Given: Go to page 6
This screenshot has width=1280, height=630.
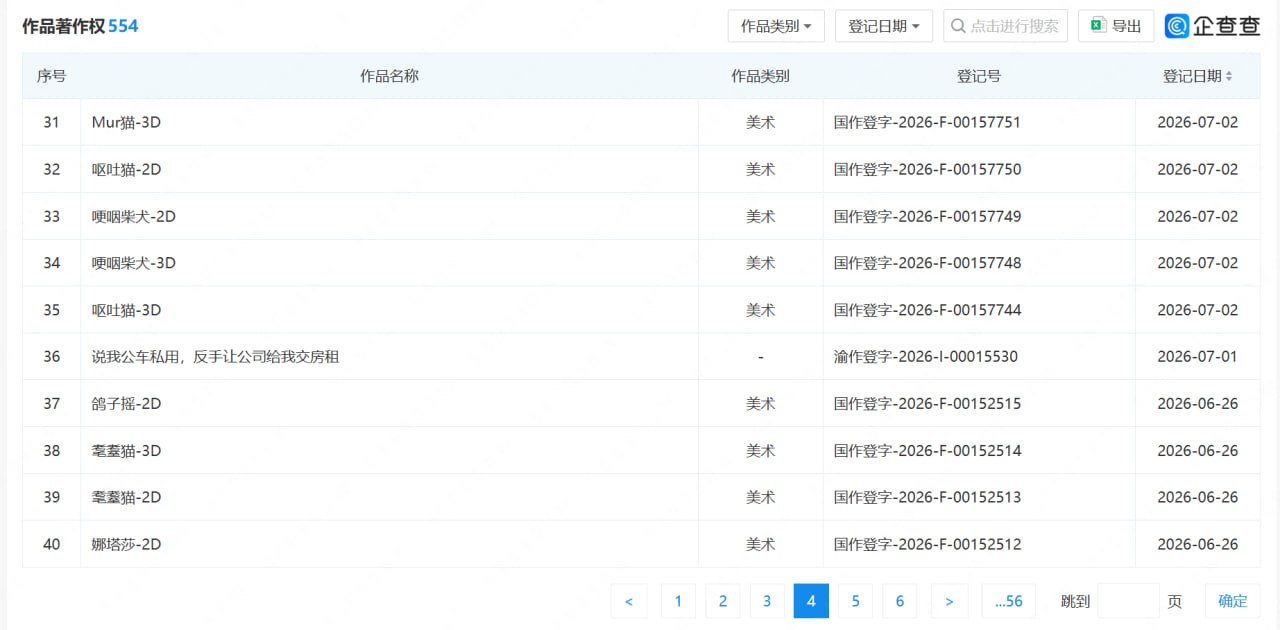Looking at the screenshot, I should (900, 601).
